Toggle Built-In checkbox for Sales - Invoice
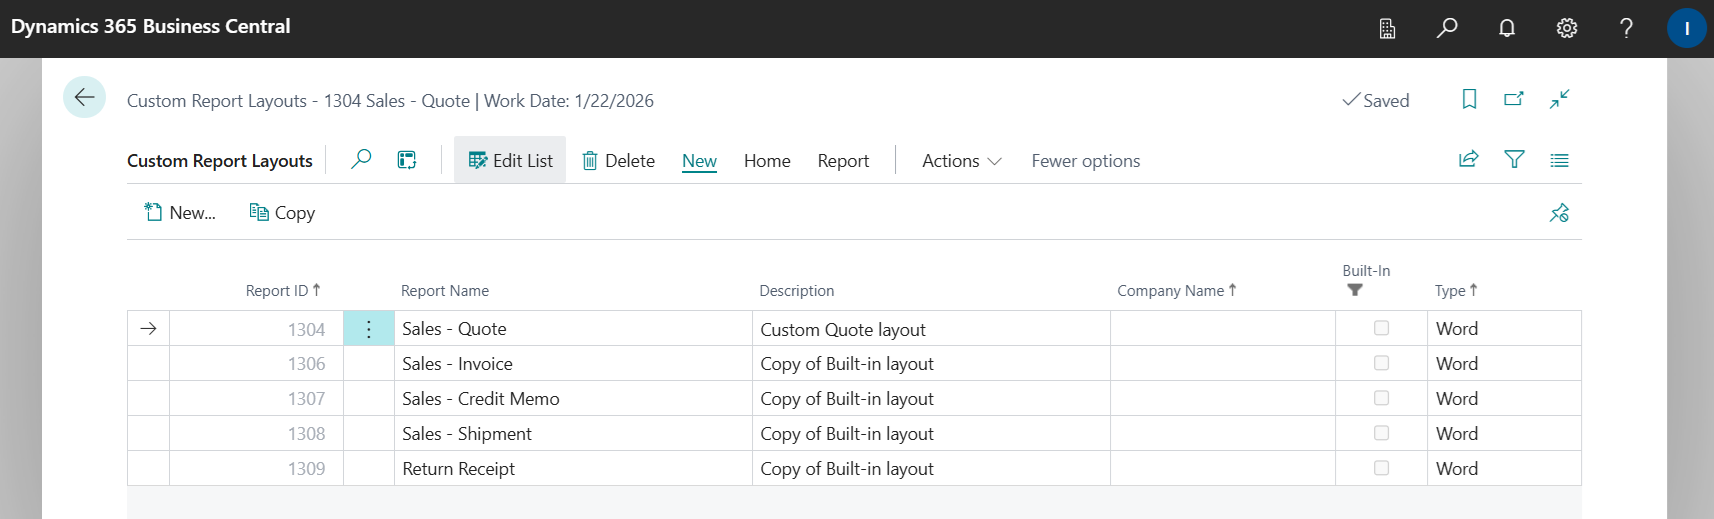 [x=1381, y=363]
